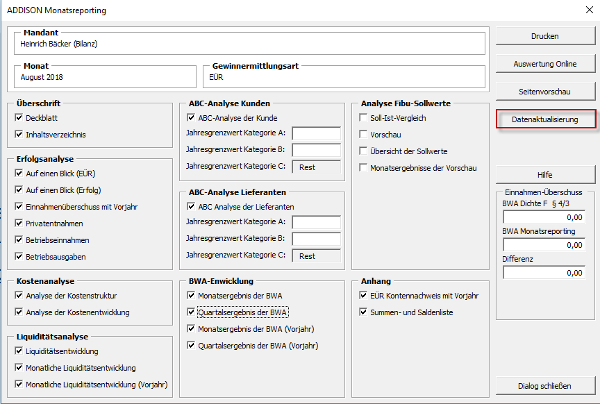This screenshot has height=404, width=600.
Task: Start the Datenaktualisierung
Action: click(545, 119)
